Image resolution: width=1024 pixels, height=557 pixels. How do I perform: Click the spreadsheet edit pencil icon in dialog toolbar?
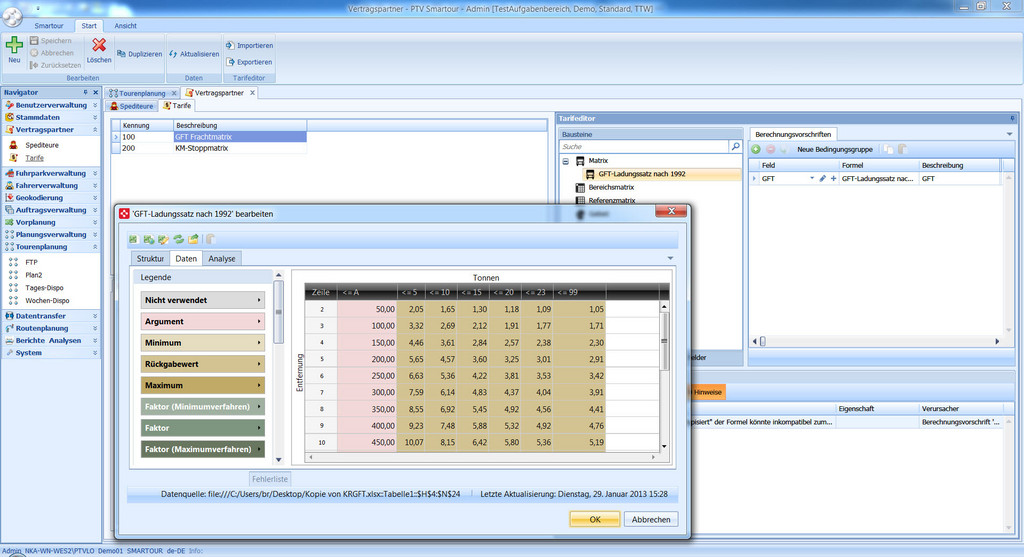point(163,239)
